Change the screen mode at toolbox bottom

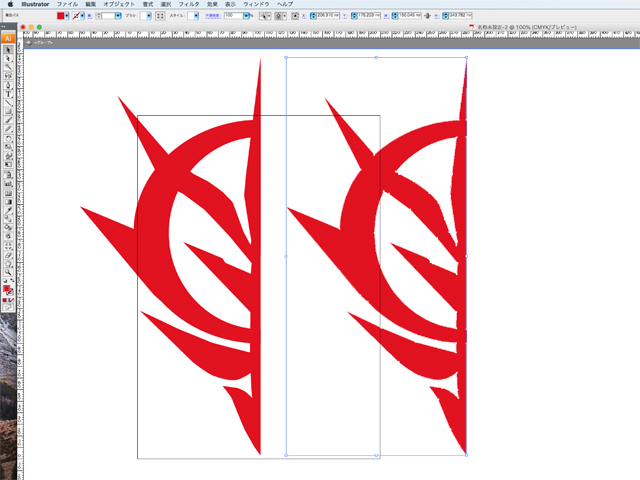(x=8, y=307)
